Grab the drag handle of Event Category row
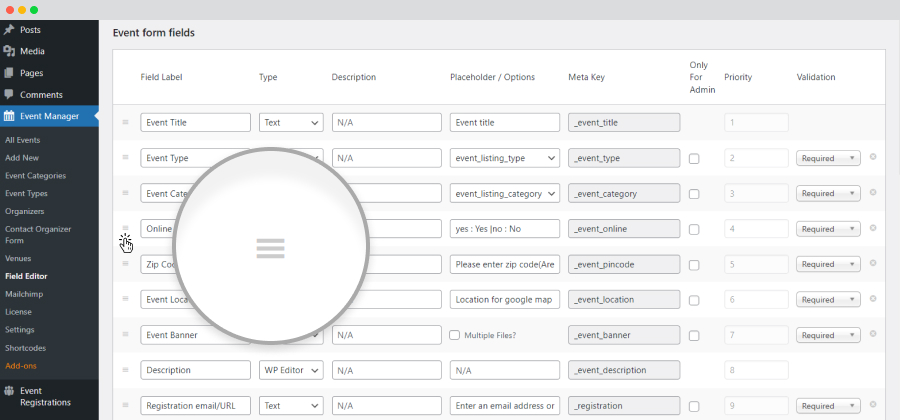Image resolution: width=900 pixels, height=420 pixels. 125,193
